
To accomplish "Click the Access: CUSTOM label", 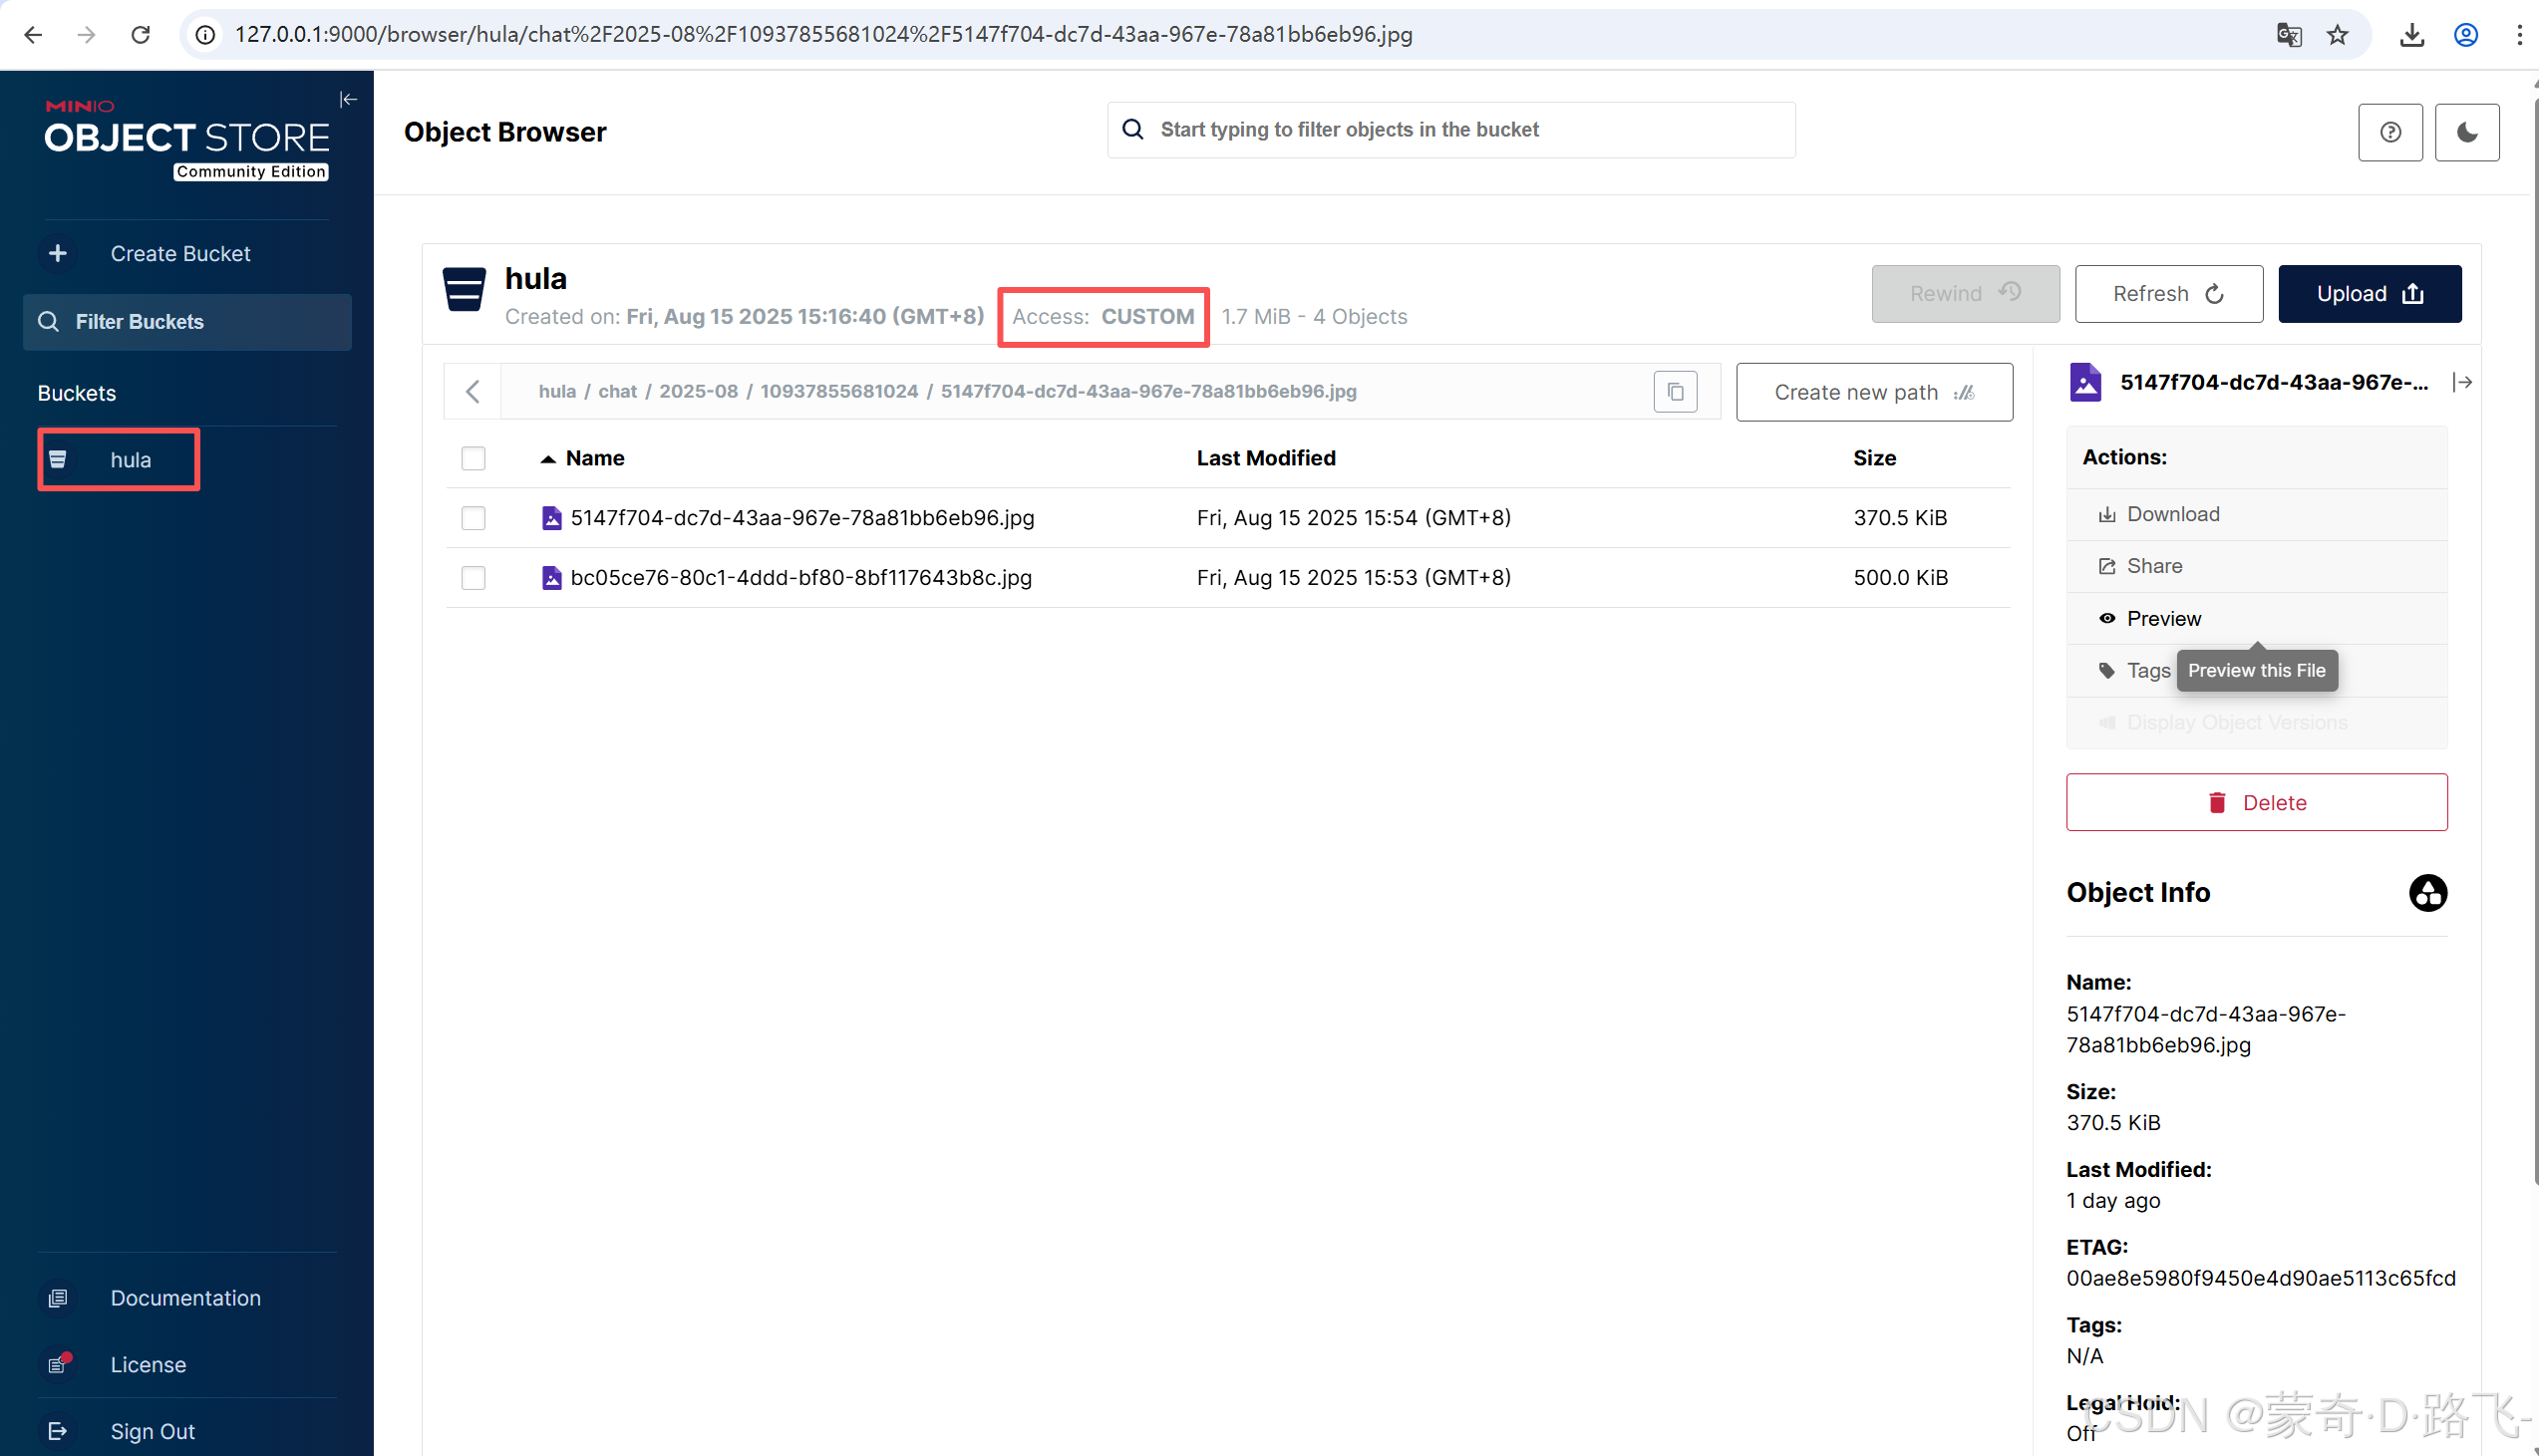I will click(1103, 317).
